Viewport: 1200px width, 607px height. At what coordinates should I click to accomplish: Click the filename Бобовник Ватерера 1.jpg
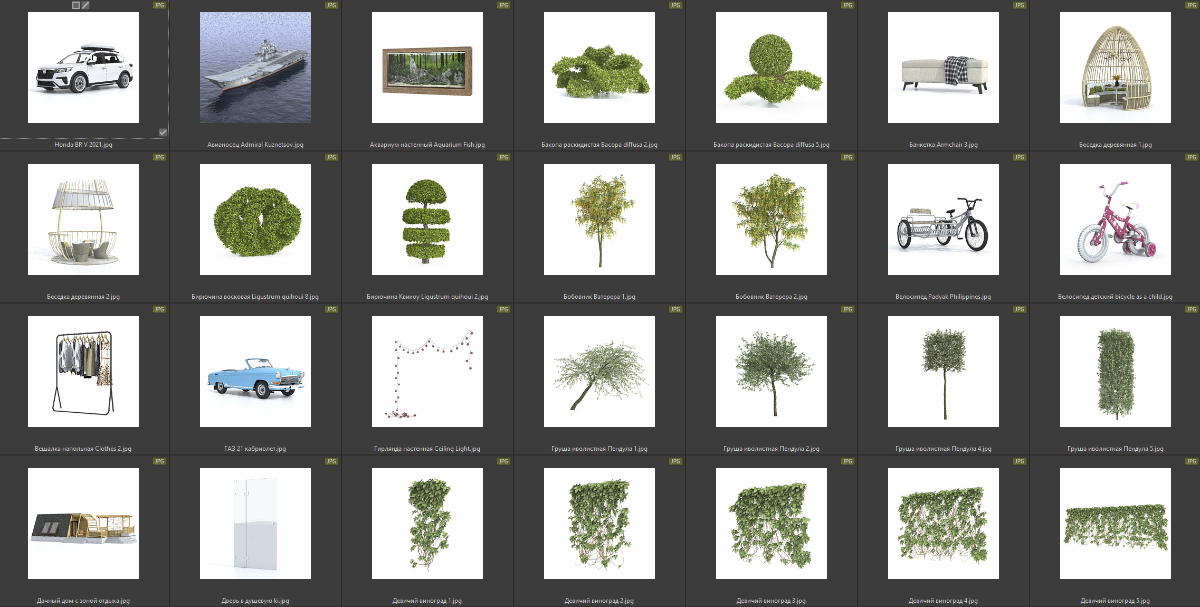pos(600,297)
